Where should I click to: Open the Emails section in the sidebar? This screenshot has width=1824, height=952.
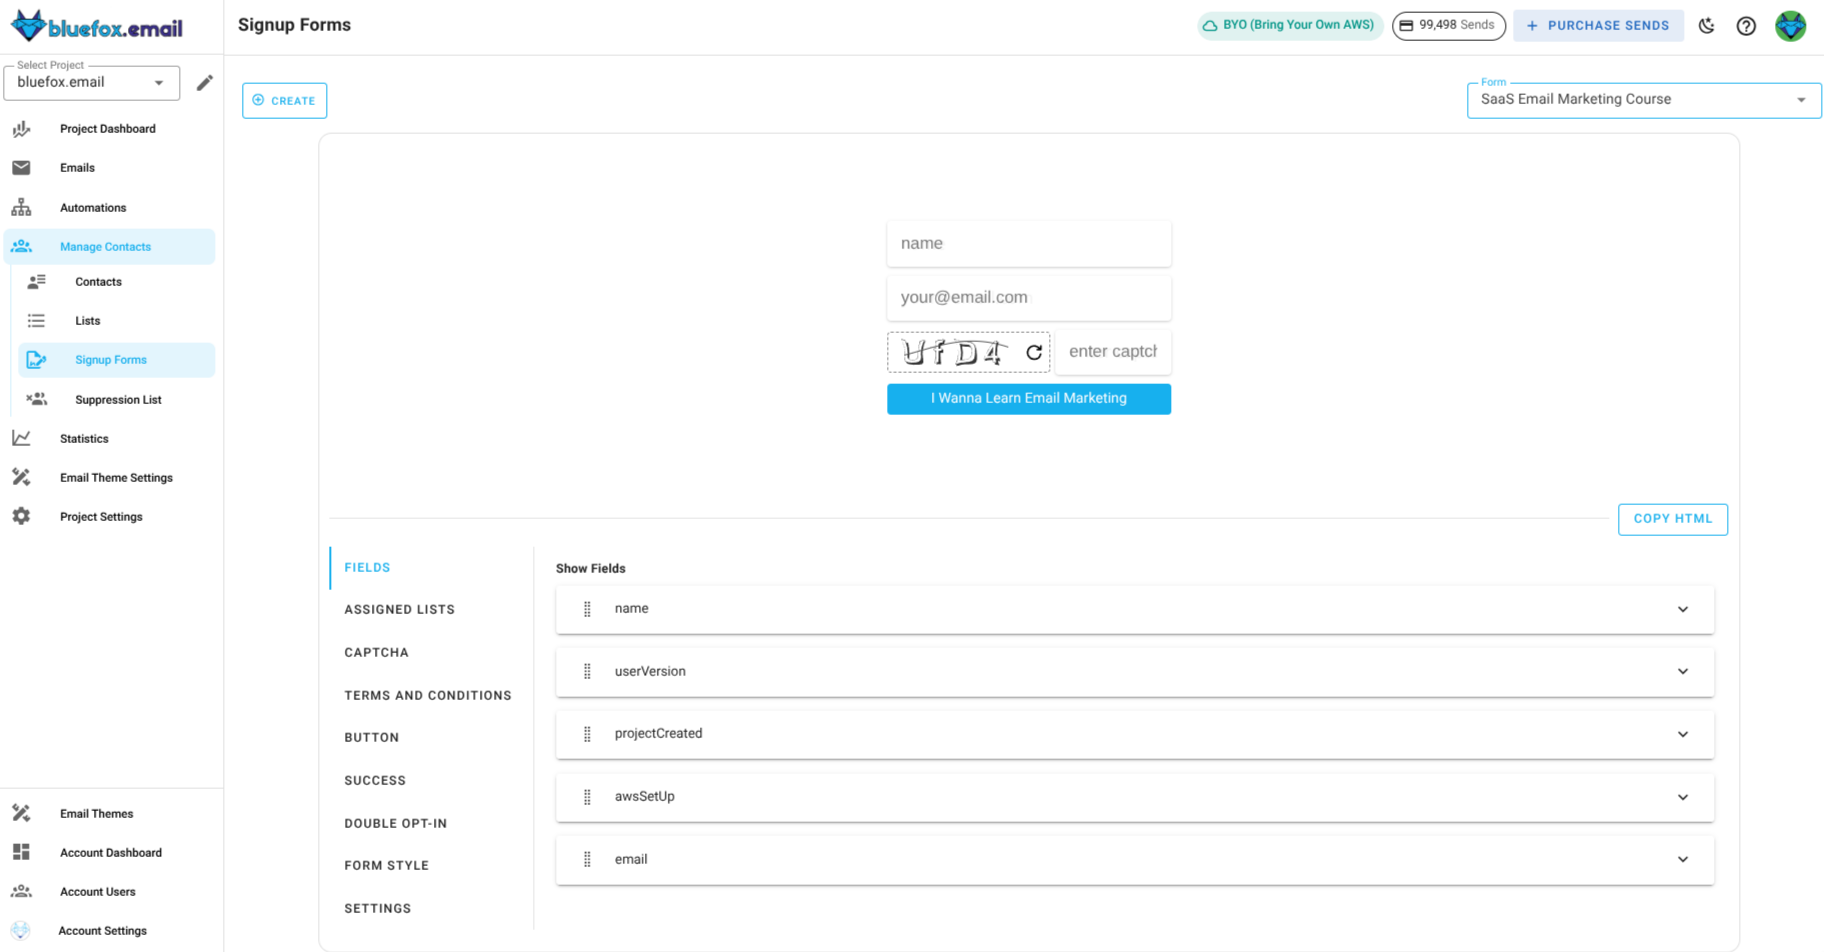click(77, 167)
